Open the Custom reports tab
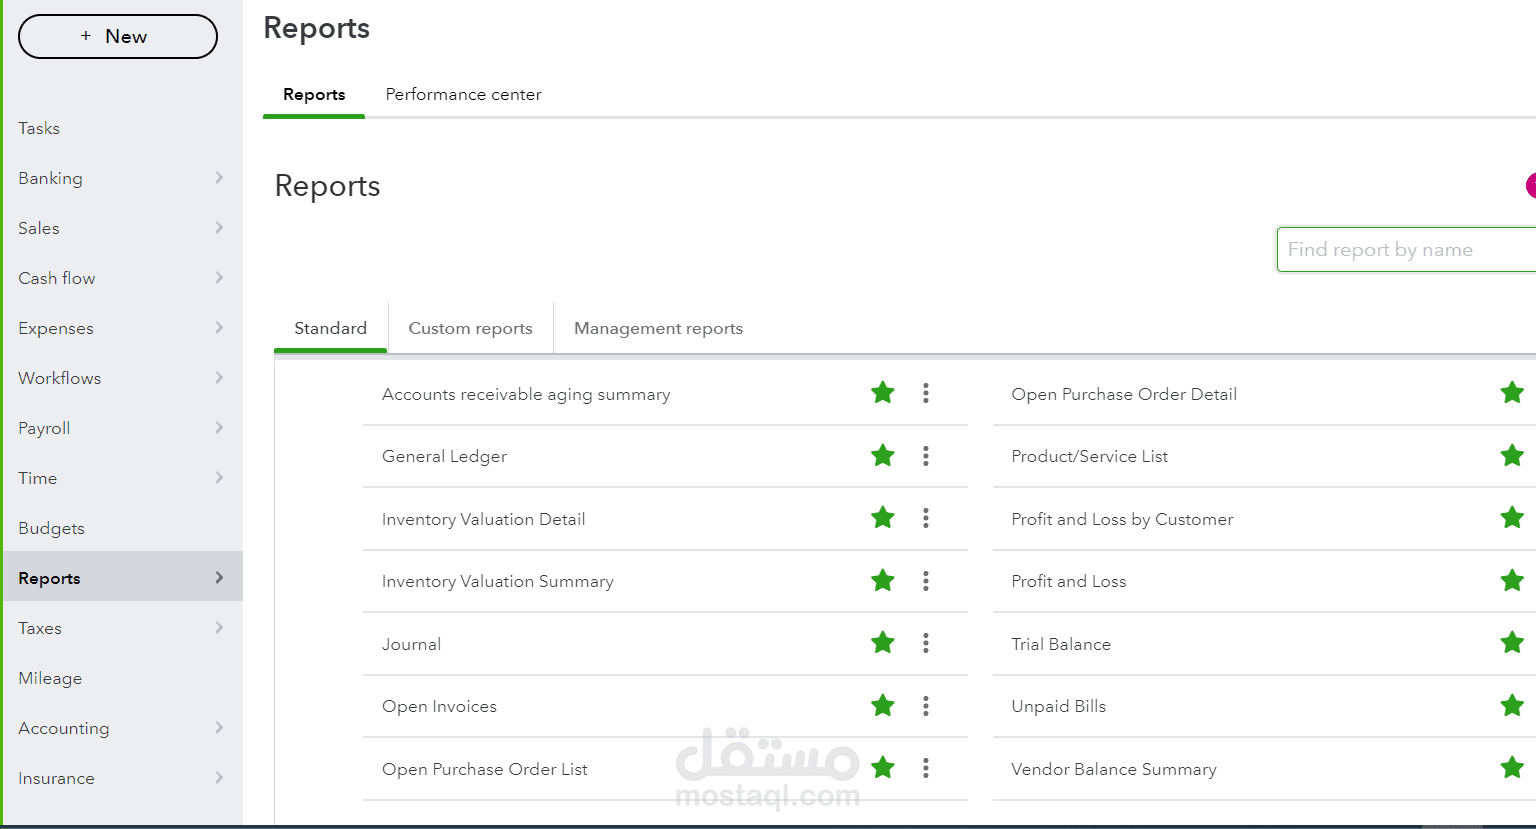The width and height of the screenshot is (1536, 829). pos(470,328)
